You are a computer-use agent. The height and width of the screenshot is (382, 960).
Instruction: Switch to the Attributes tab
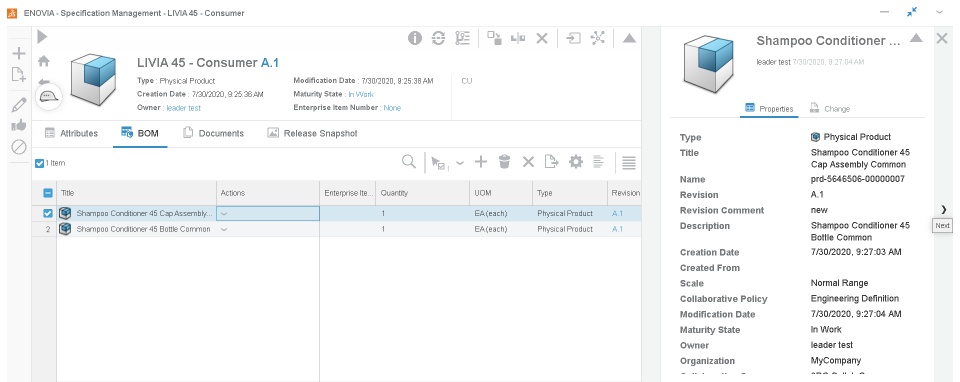[x=72, y=133]
